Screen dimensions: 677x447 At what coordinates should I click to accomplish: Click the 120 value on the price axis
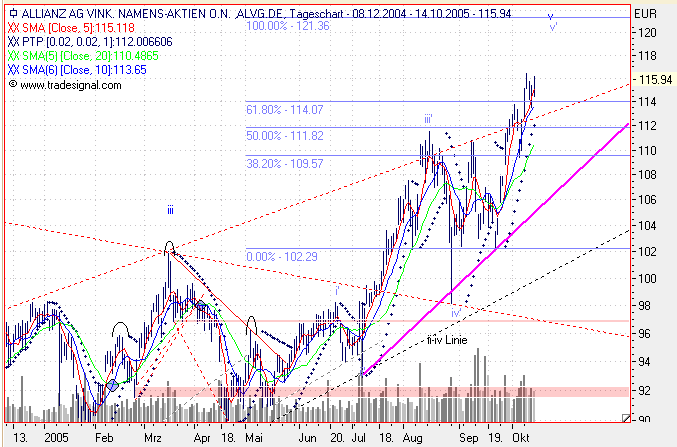[648, 32]
